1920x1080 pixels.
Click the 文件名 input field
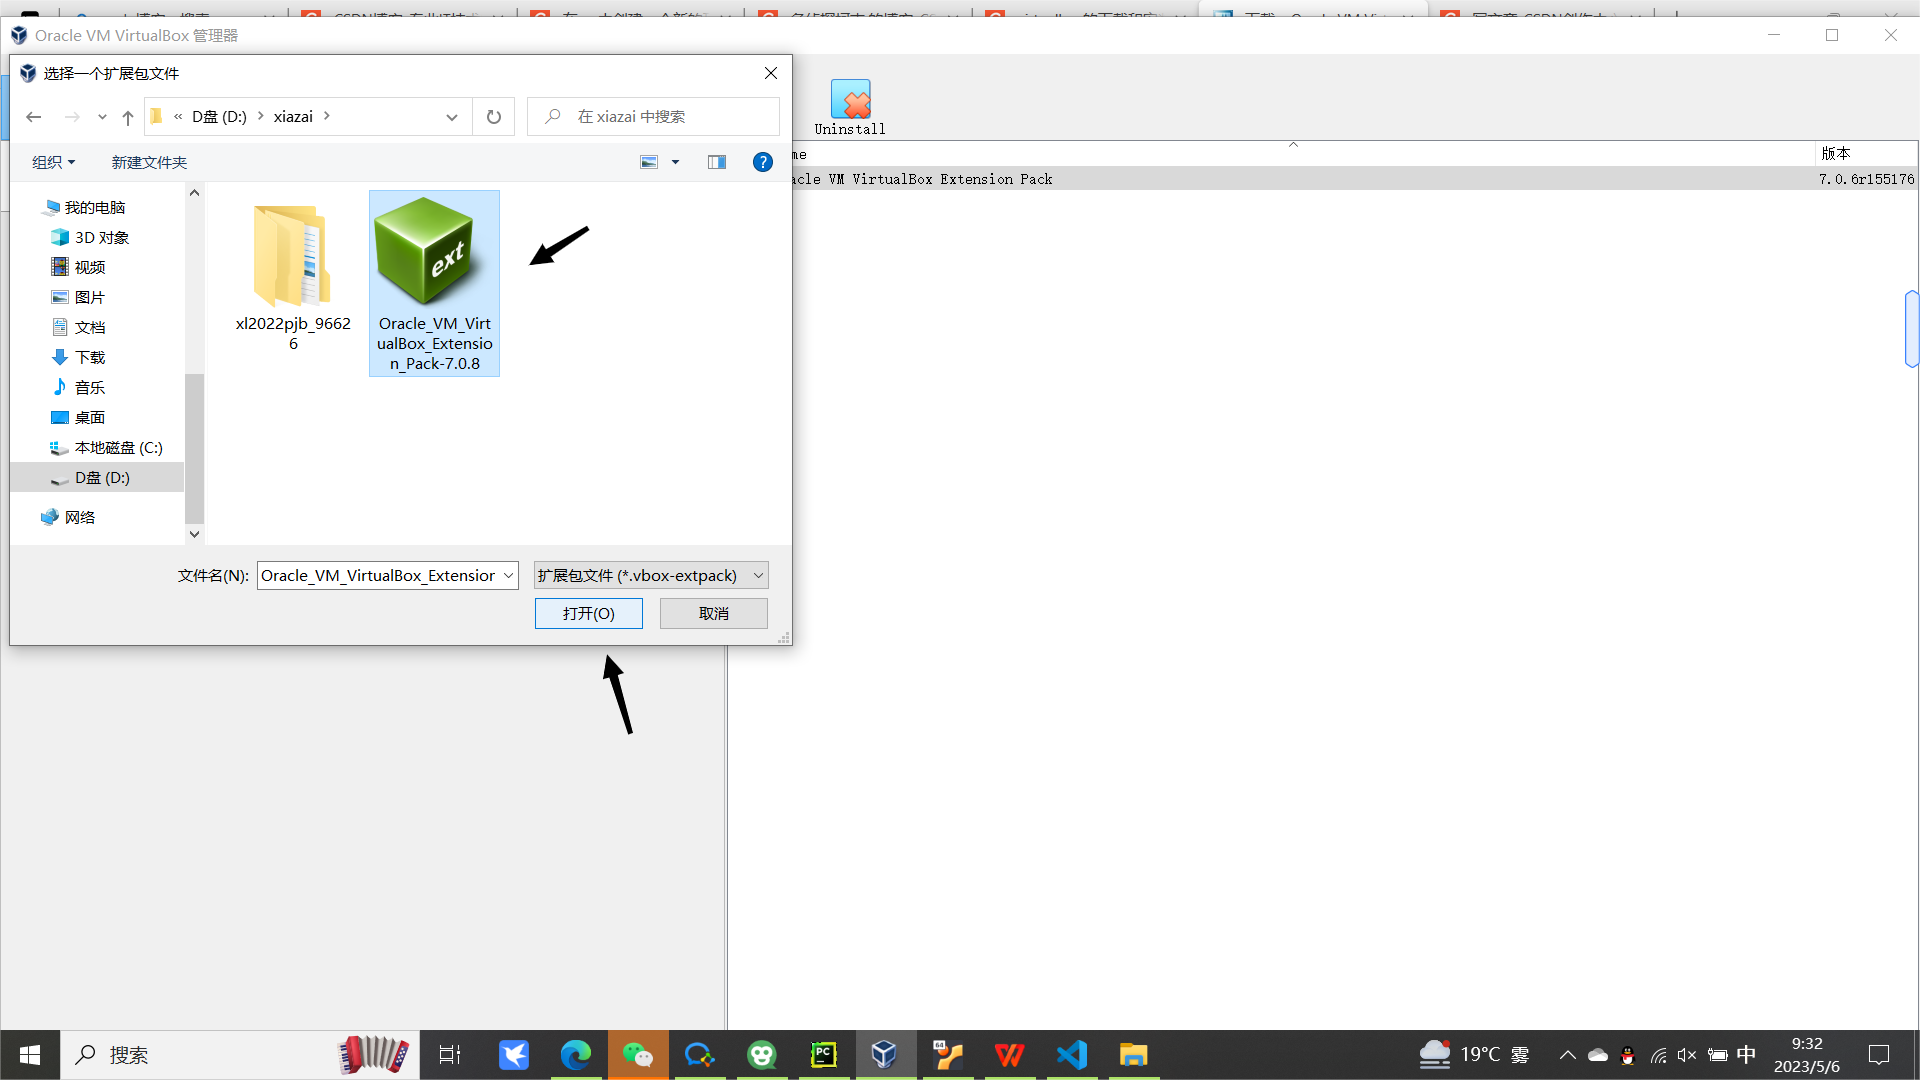pos(379,575)
